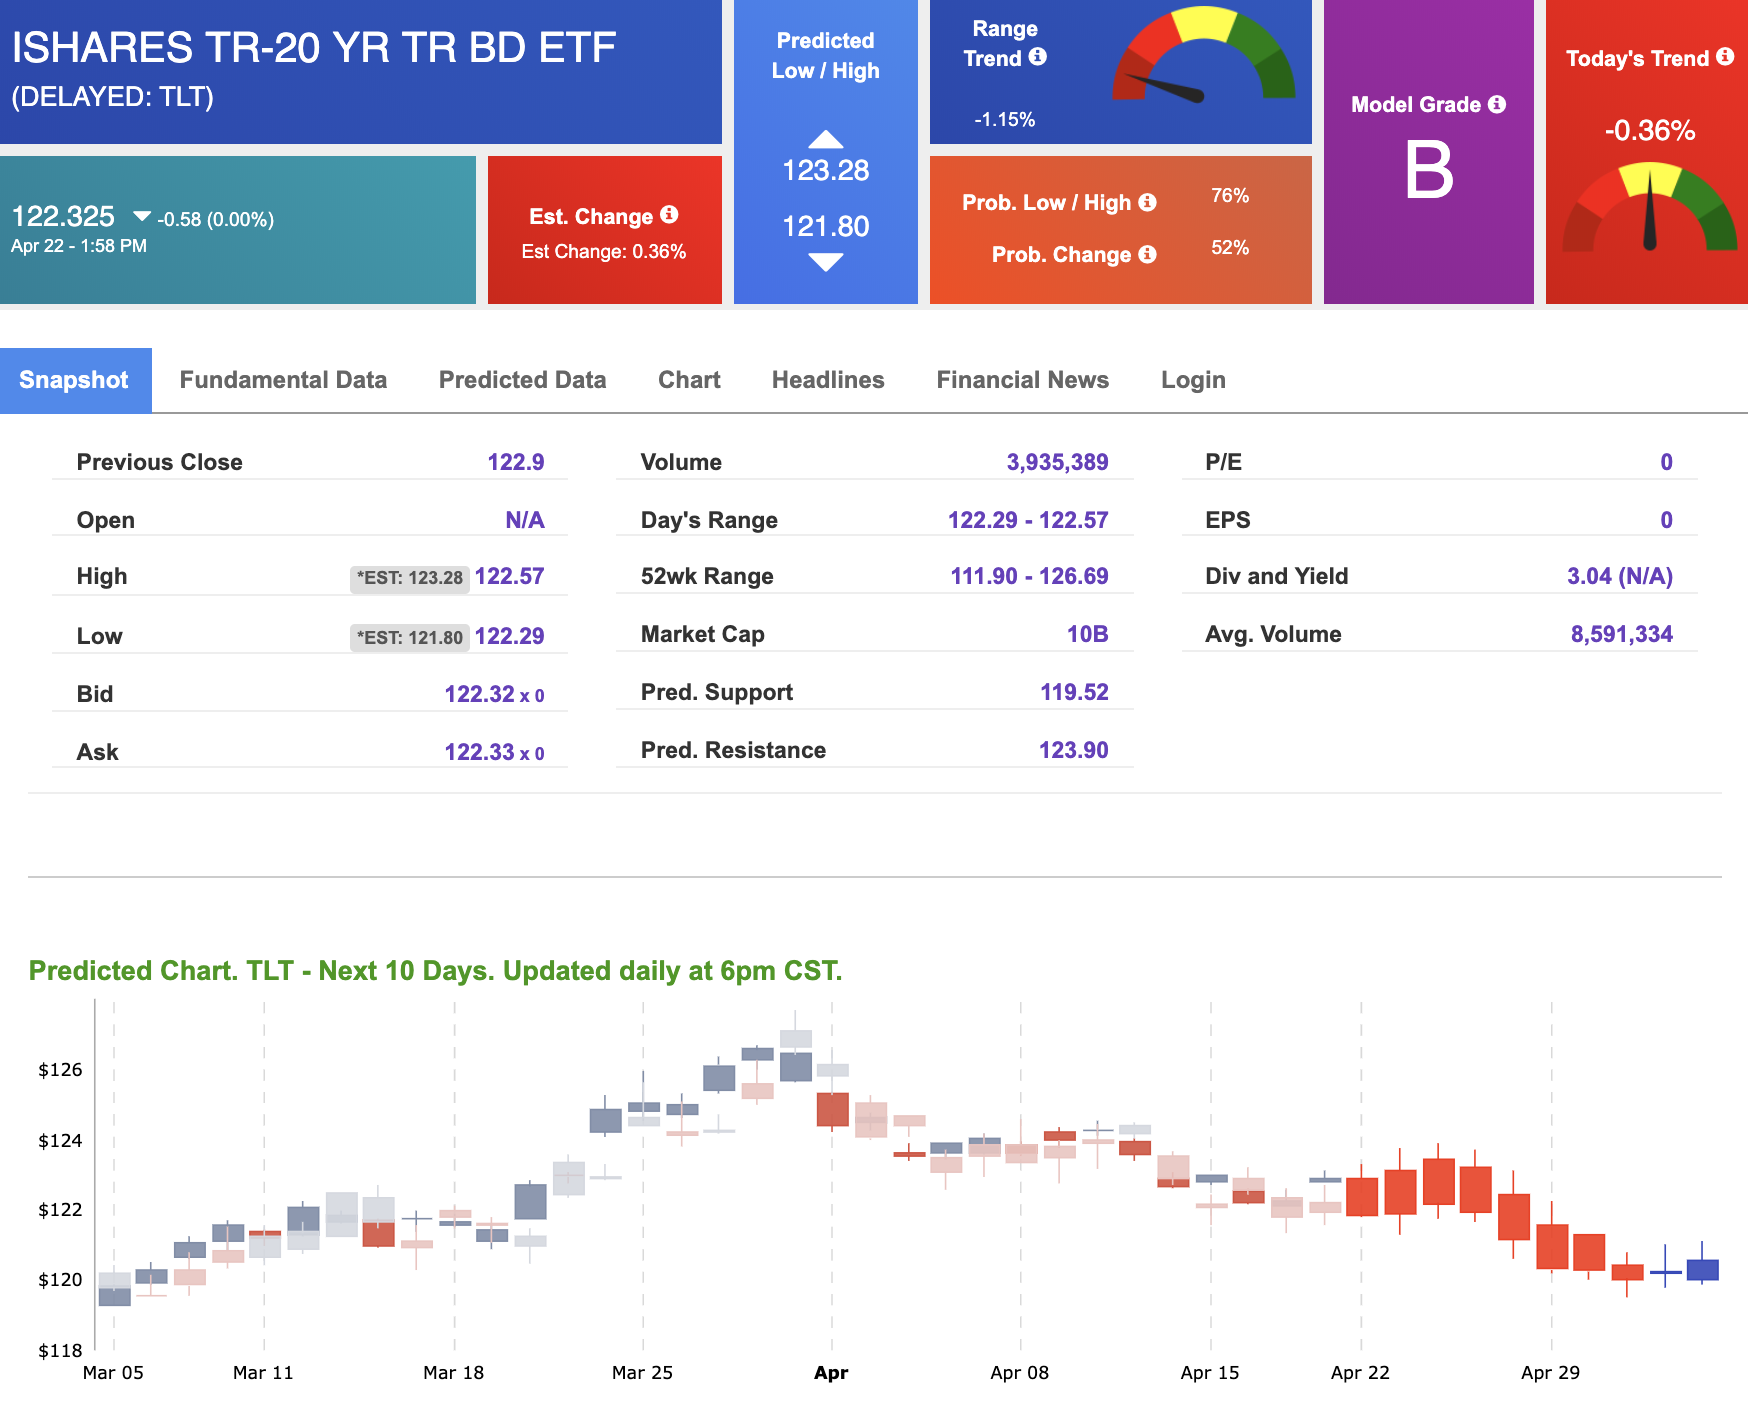Click the down arrow below predicted low 121.80

[825, 262]
